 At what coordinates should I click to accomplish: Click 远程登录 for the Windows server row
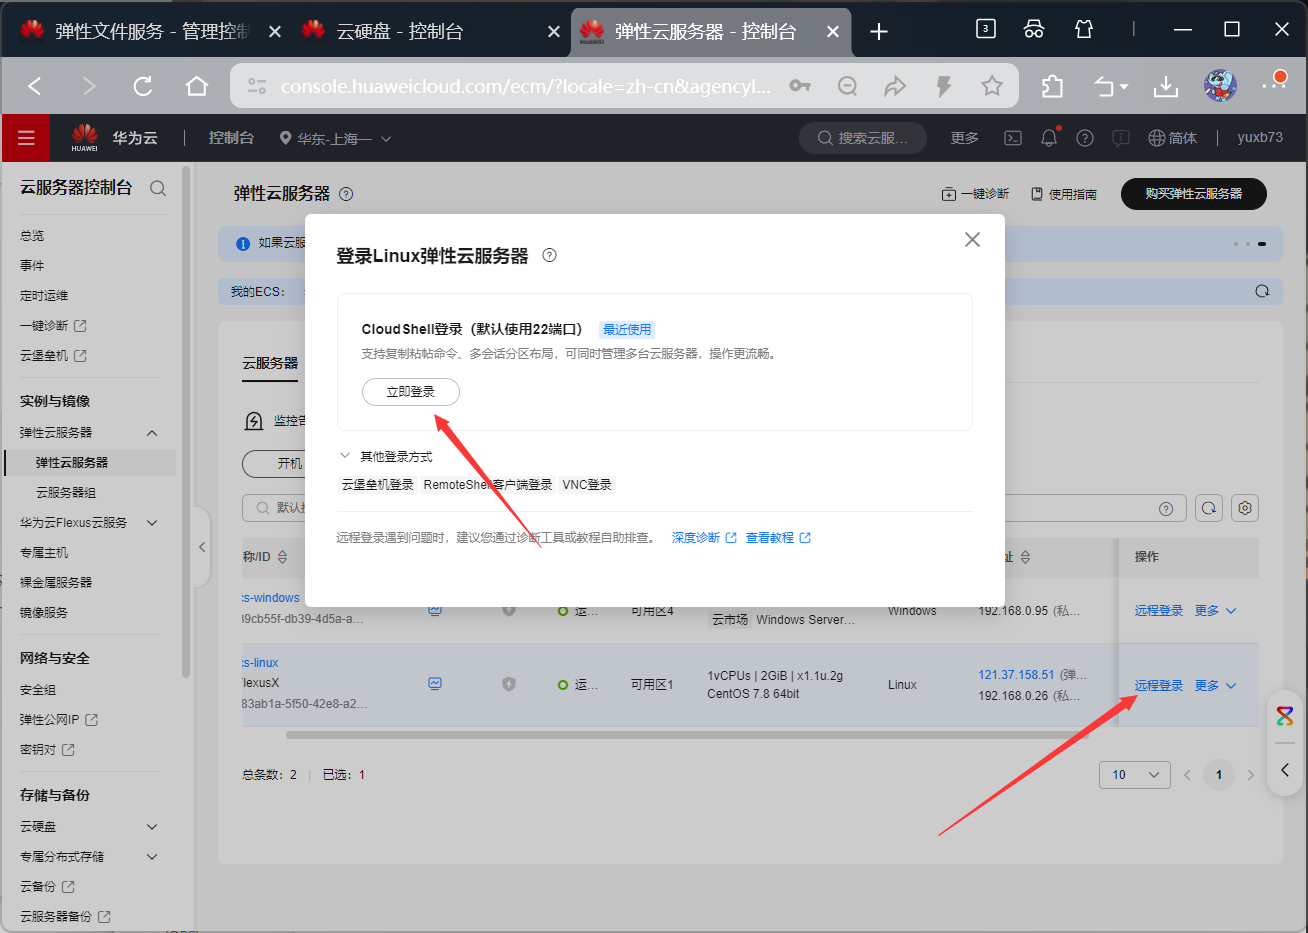[1158, 611]
